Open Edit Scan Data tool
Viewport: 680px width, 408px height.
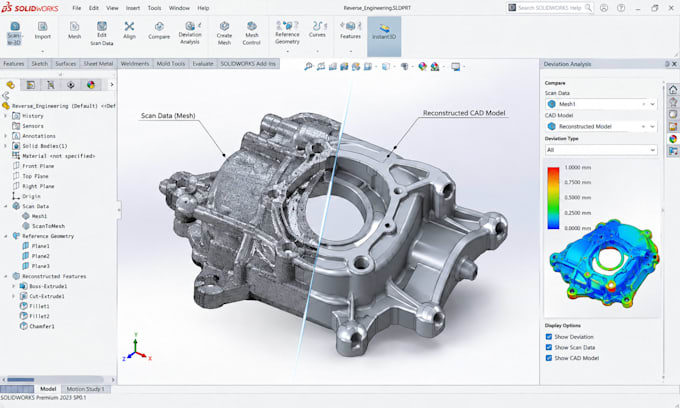coord(102,33)
